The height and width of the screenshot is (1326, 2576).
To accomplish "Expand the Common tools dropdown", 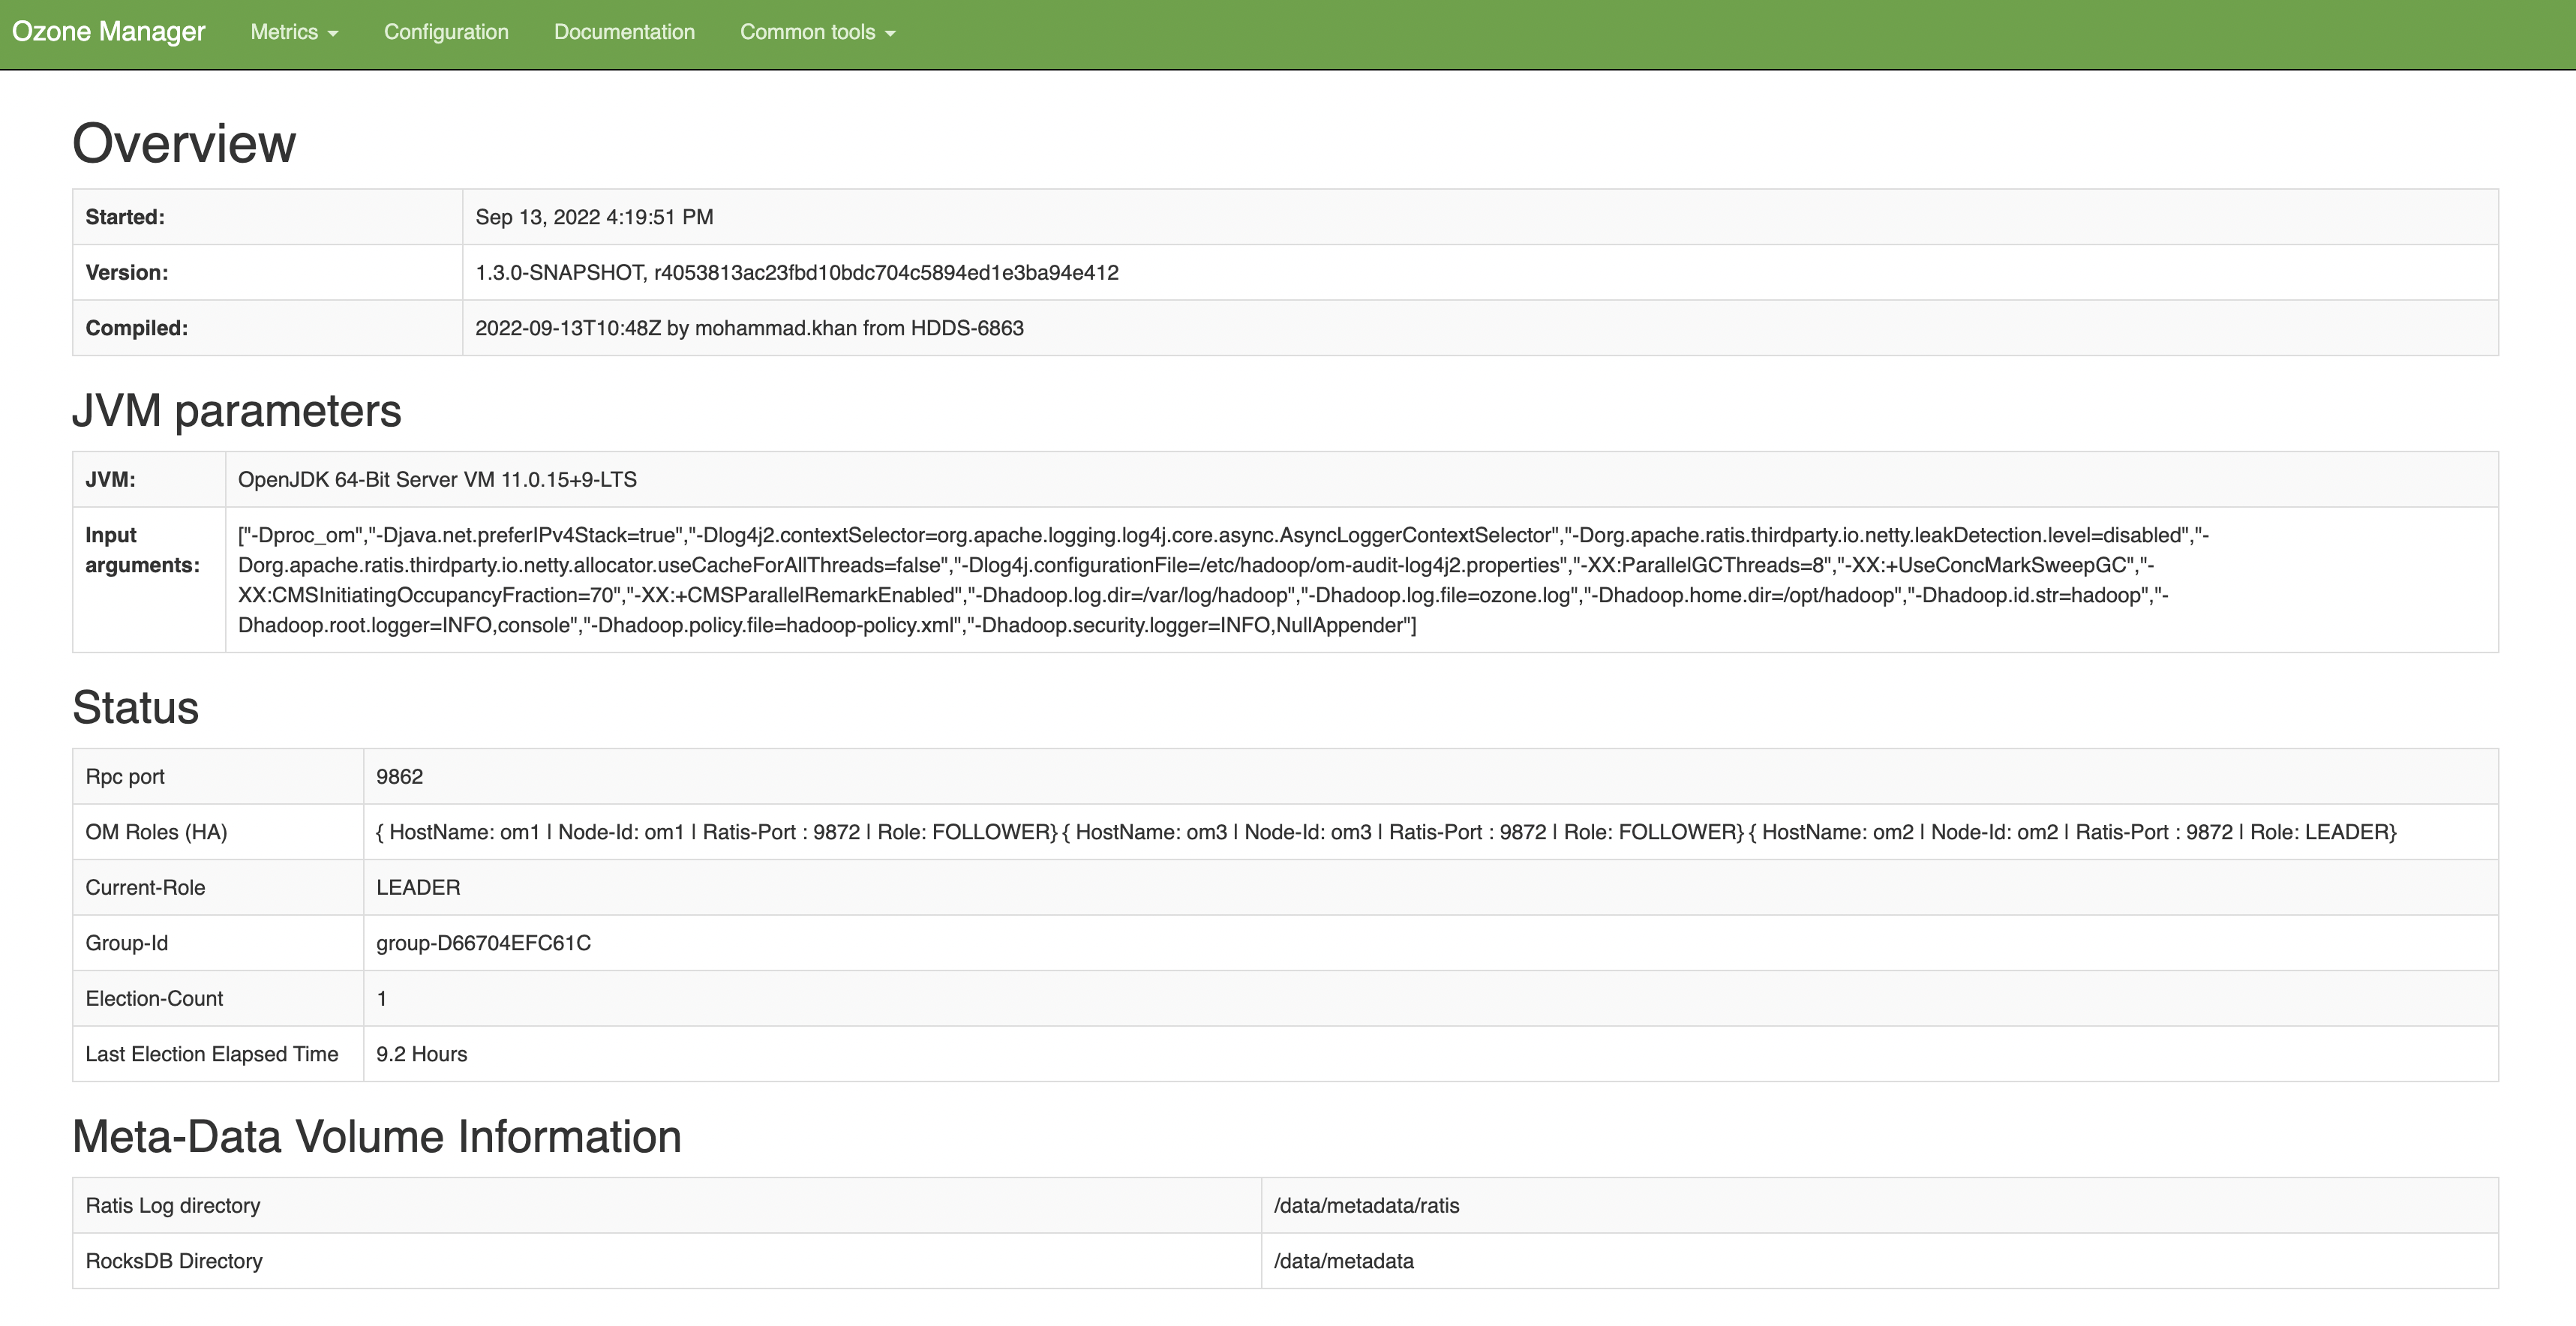I will tap(817, 32).
